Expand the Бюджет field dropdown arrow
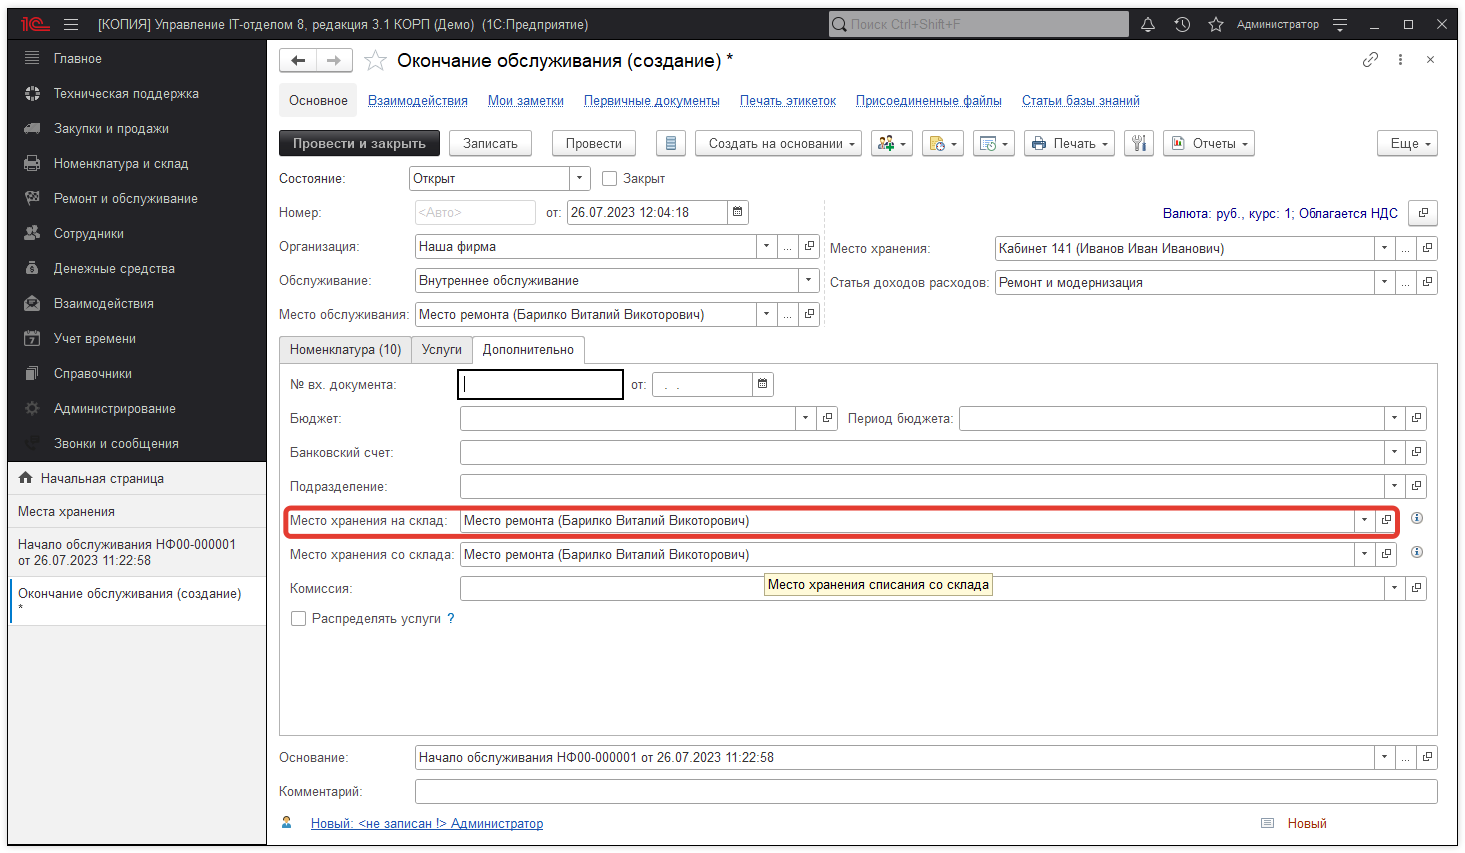The height and width of the screenshot is (853, 1465). tap(805, 419)
